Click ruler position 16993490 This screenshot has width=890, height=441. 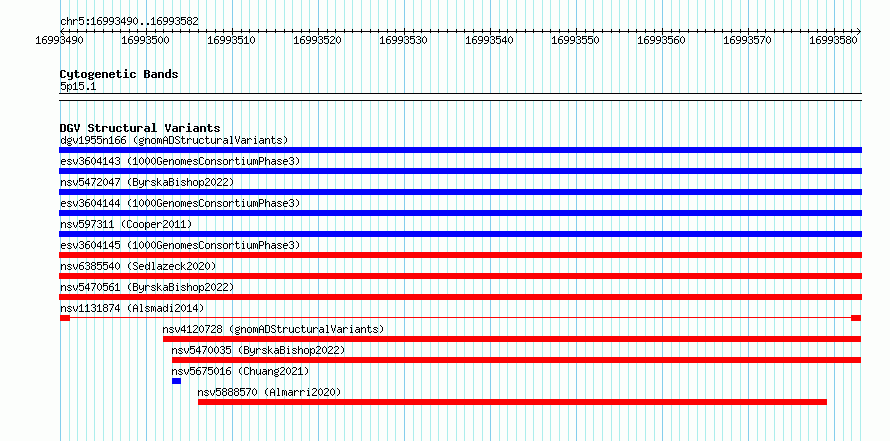click(x=60, y=40)
